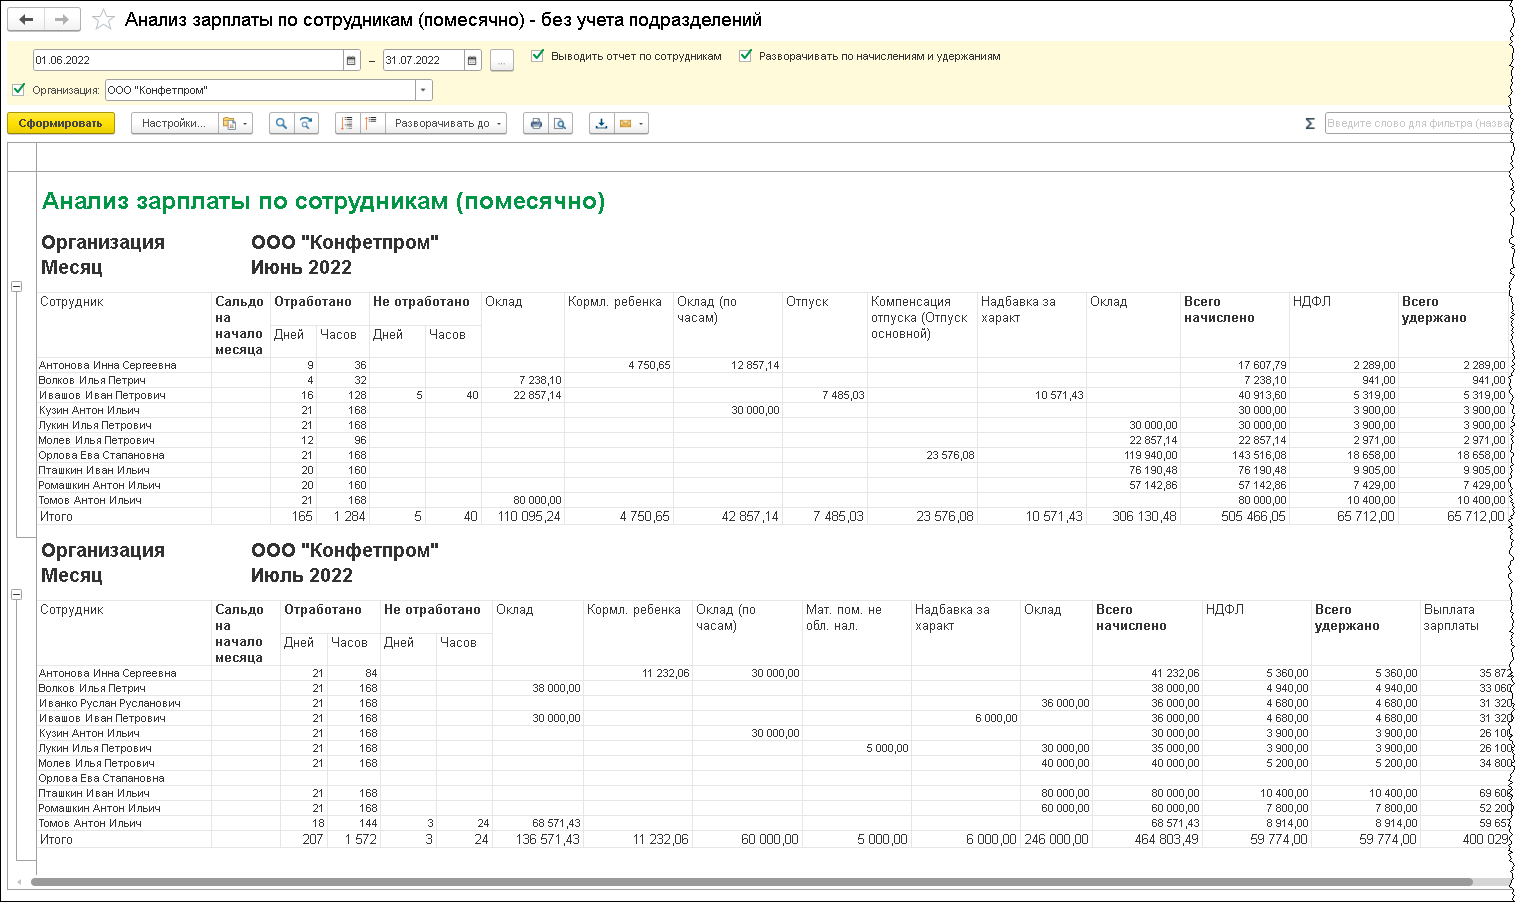The width and height of the screenshot is (1515, 902).
Task: Focus the filter word input field
Action: [x=1416, y=123]
